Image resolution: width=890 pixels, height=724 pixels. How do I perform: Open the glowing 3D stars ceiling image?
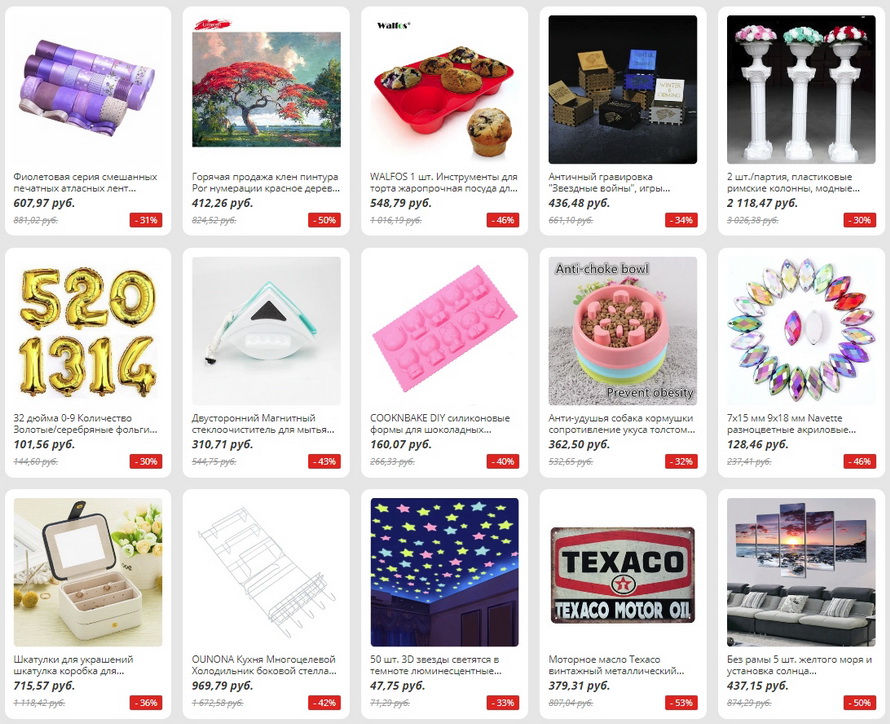[x=444, y=573]
